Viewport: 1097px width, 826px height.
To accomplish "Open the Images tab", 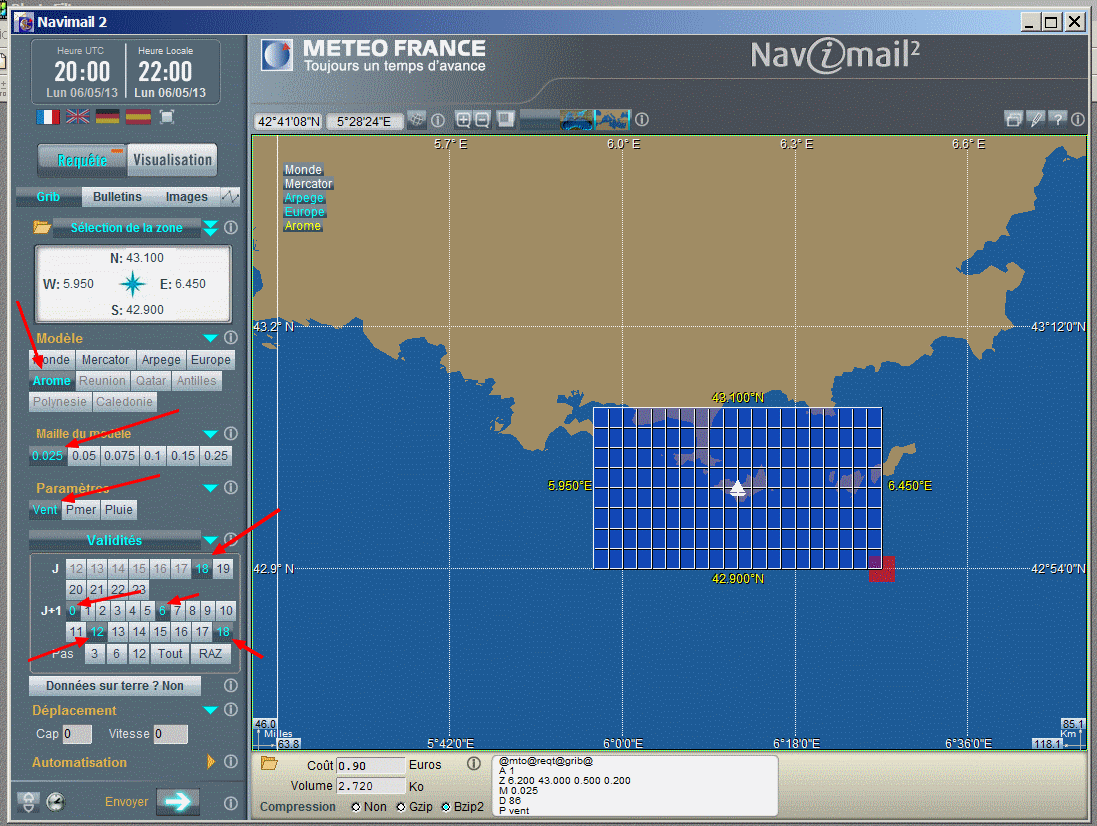I will pyautogui.click(x=186, y=197).
